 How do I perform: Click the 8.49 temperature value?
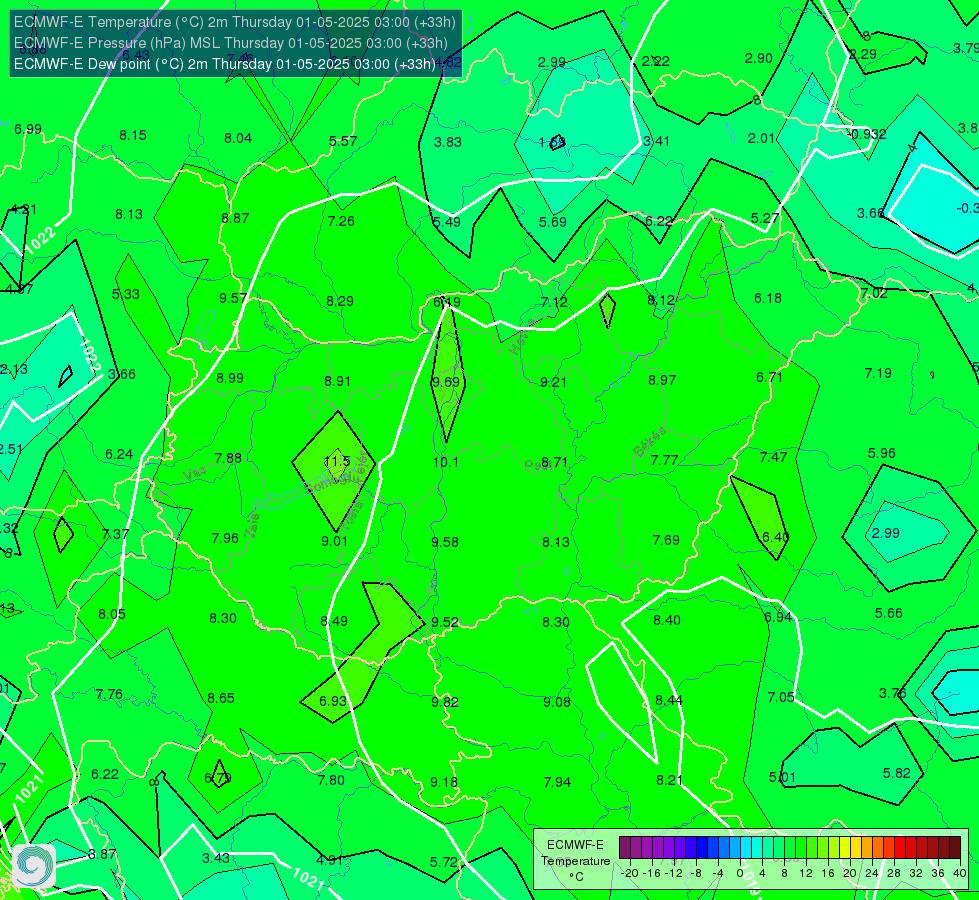333,621
